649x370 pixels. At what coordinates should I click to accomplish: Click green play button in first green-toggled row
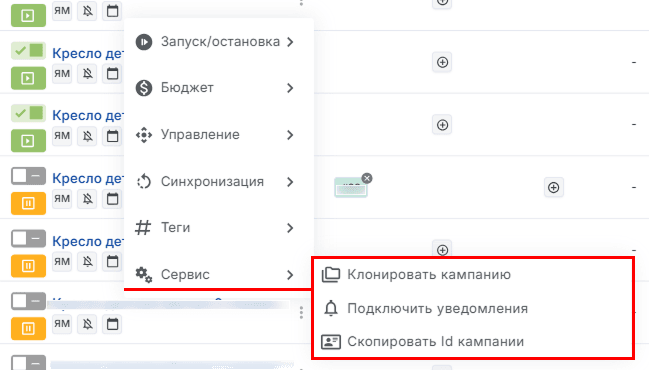click(x=28, y=78)
